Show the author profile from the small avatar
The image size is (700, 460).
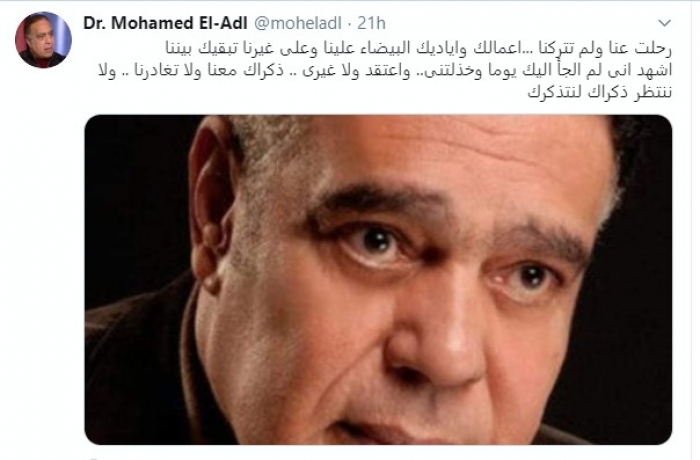[x=43, y=40]
